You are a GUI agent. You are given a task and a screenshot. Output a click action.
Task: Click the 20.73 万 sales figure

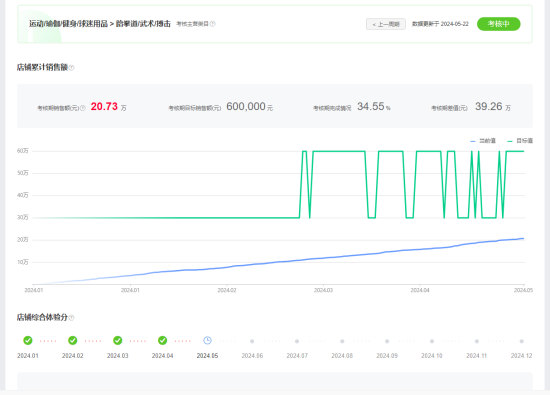(x=108, y=107)
